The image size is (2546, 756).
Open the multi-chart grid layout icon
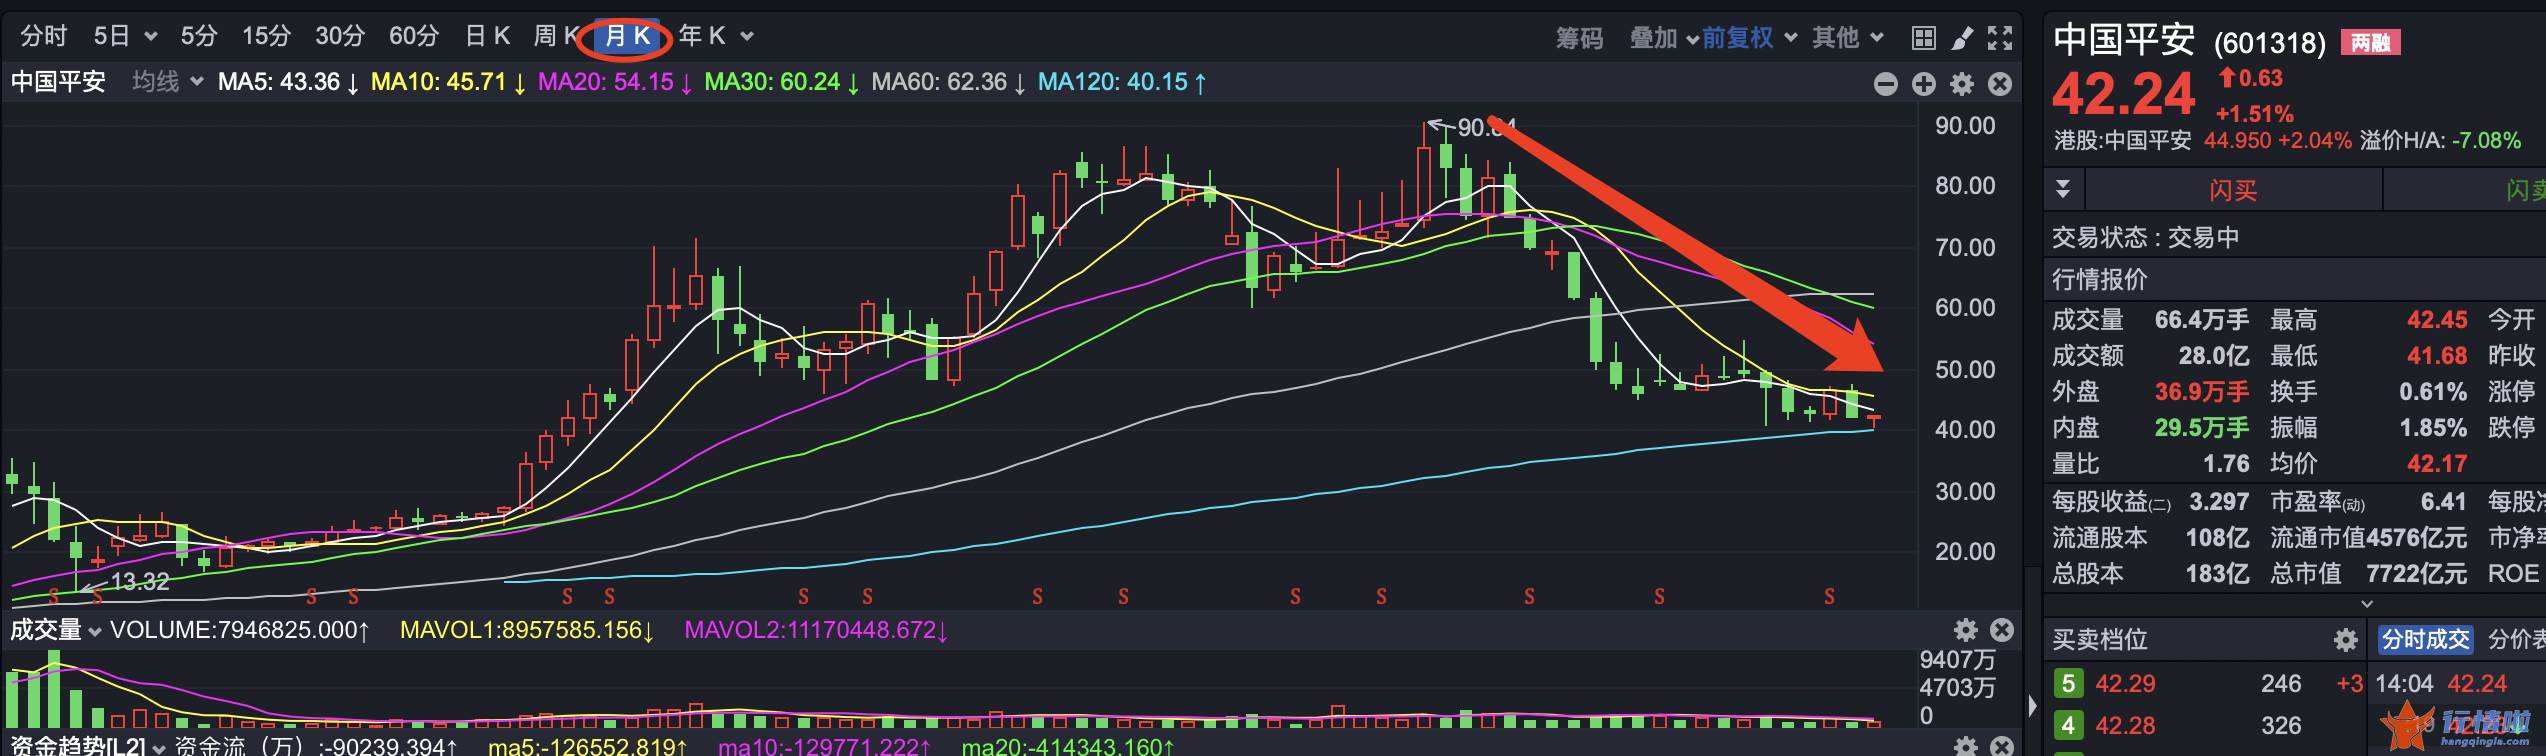[1923, 38]
